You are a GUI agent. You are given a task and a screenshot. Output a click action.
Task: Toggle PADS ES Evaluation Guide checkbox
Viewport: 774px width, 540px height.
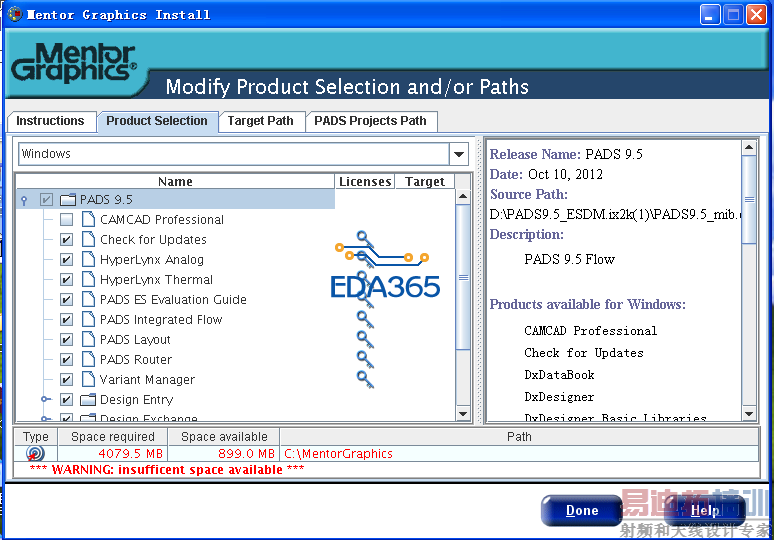click(x=66, y=299)
